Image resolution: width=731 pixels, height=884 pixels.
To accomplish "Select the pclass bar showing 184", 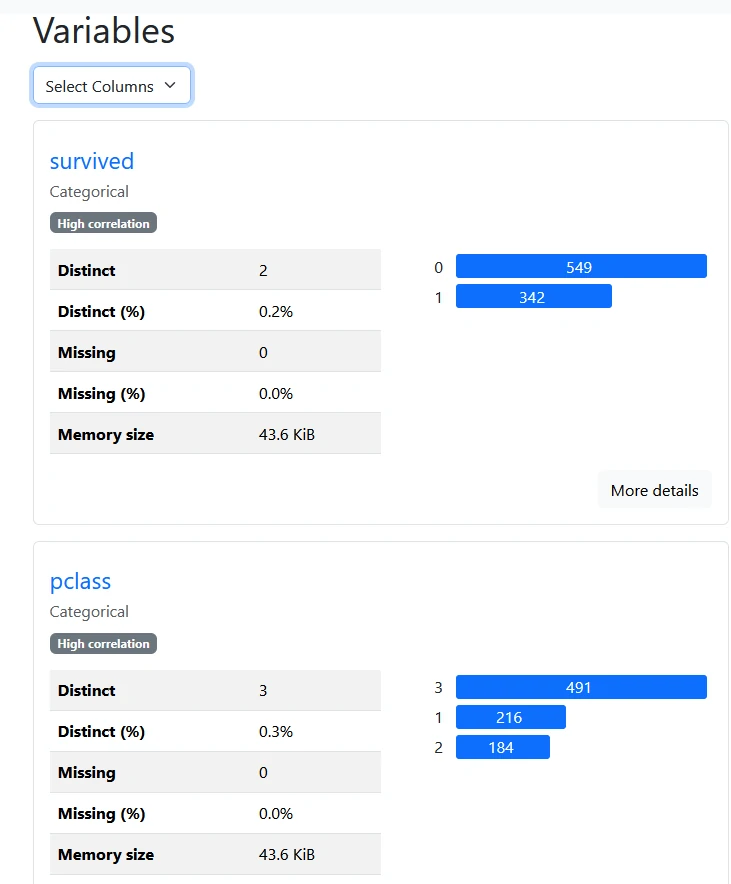I will click(503, 747).
